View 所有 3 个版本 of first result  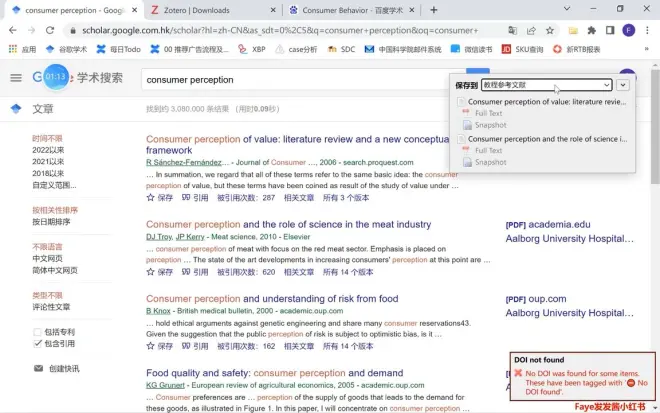[x=346, y=198]
